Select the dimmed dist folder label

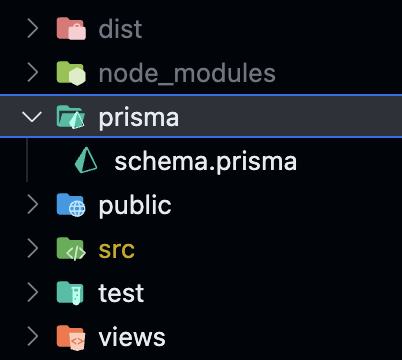(120, 29)
